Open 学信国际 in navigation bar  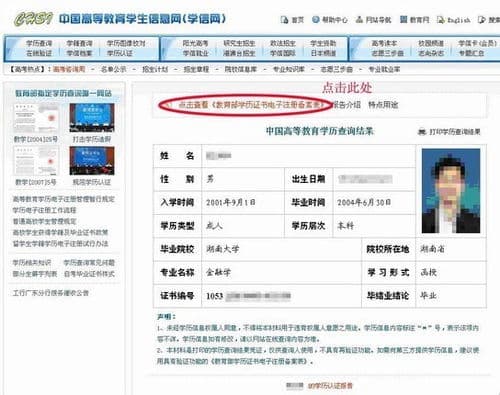click(283, 53)
